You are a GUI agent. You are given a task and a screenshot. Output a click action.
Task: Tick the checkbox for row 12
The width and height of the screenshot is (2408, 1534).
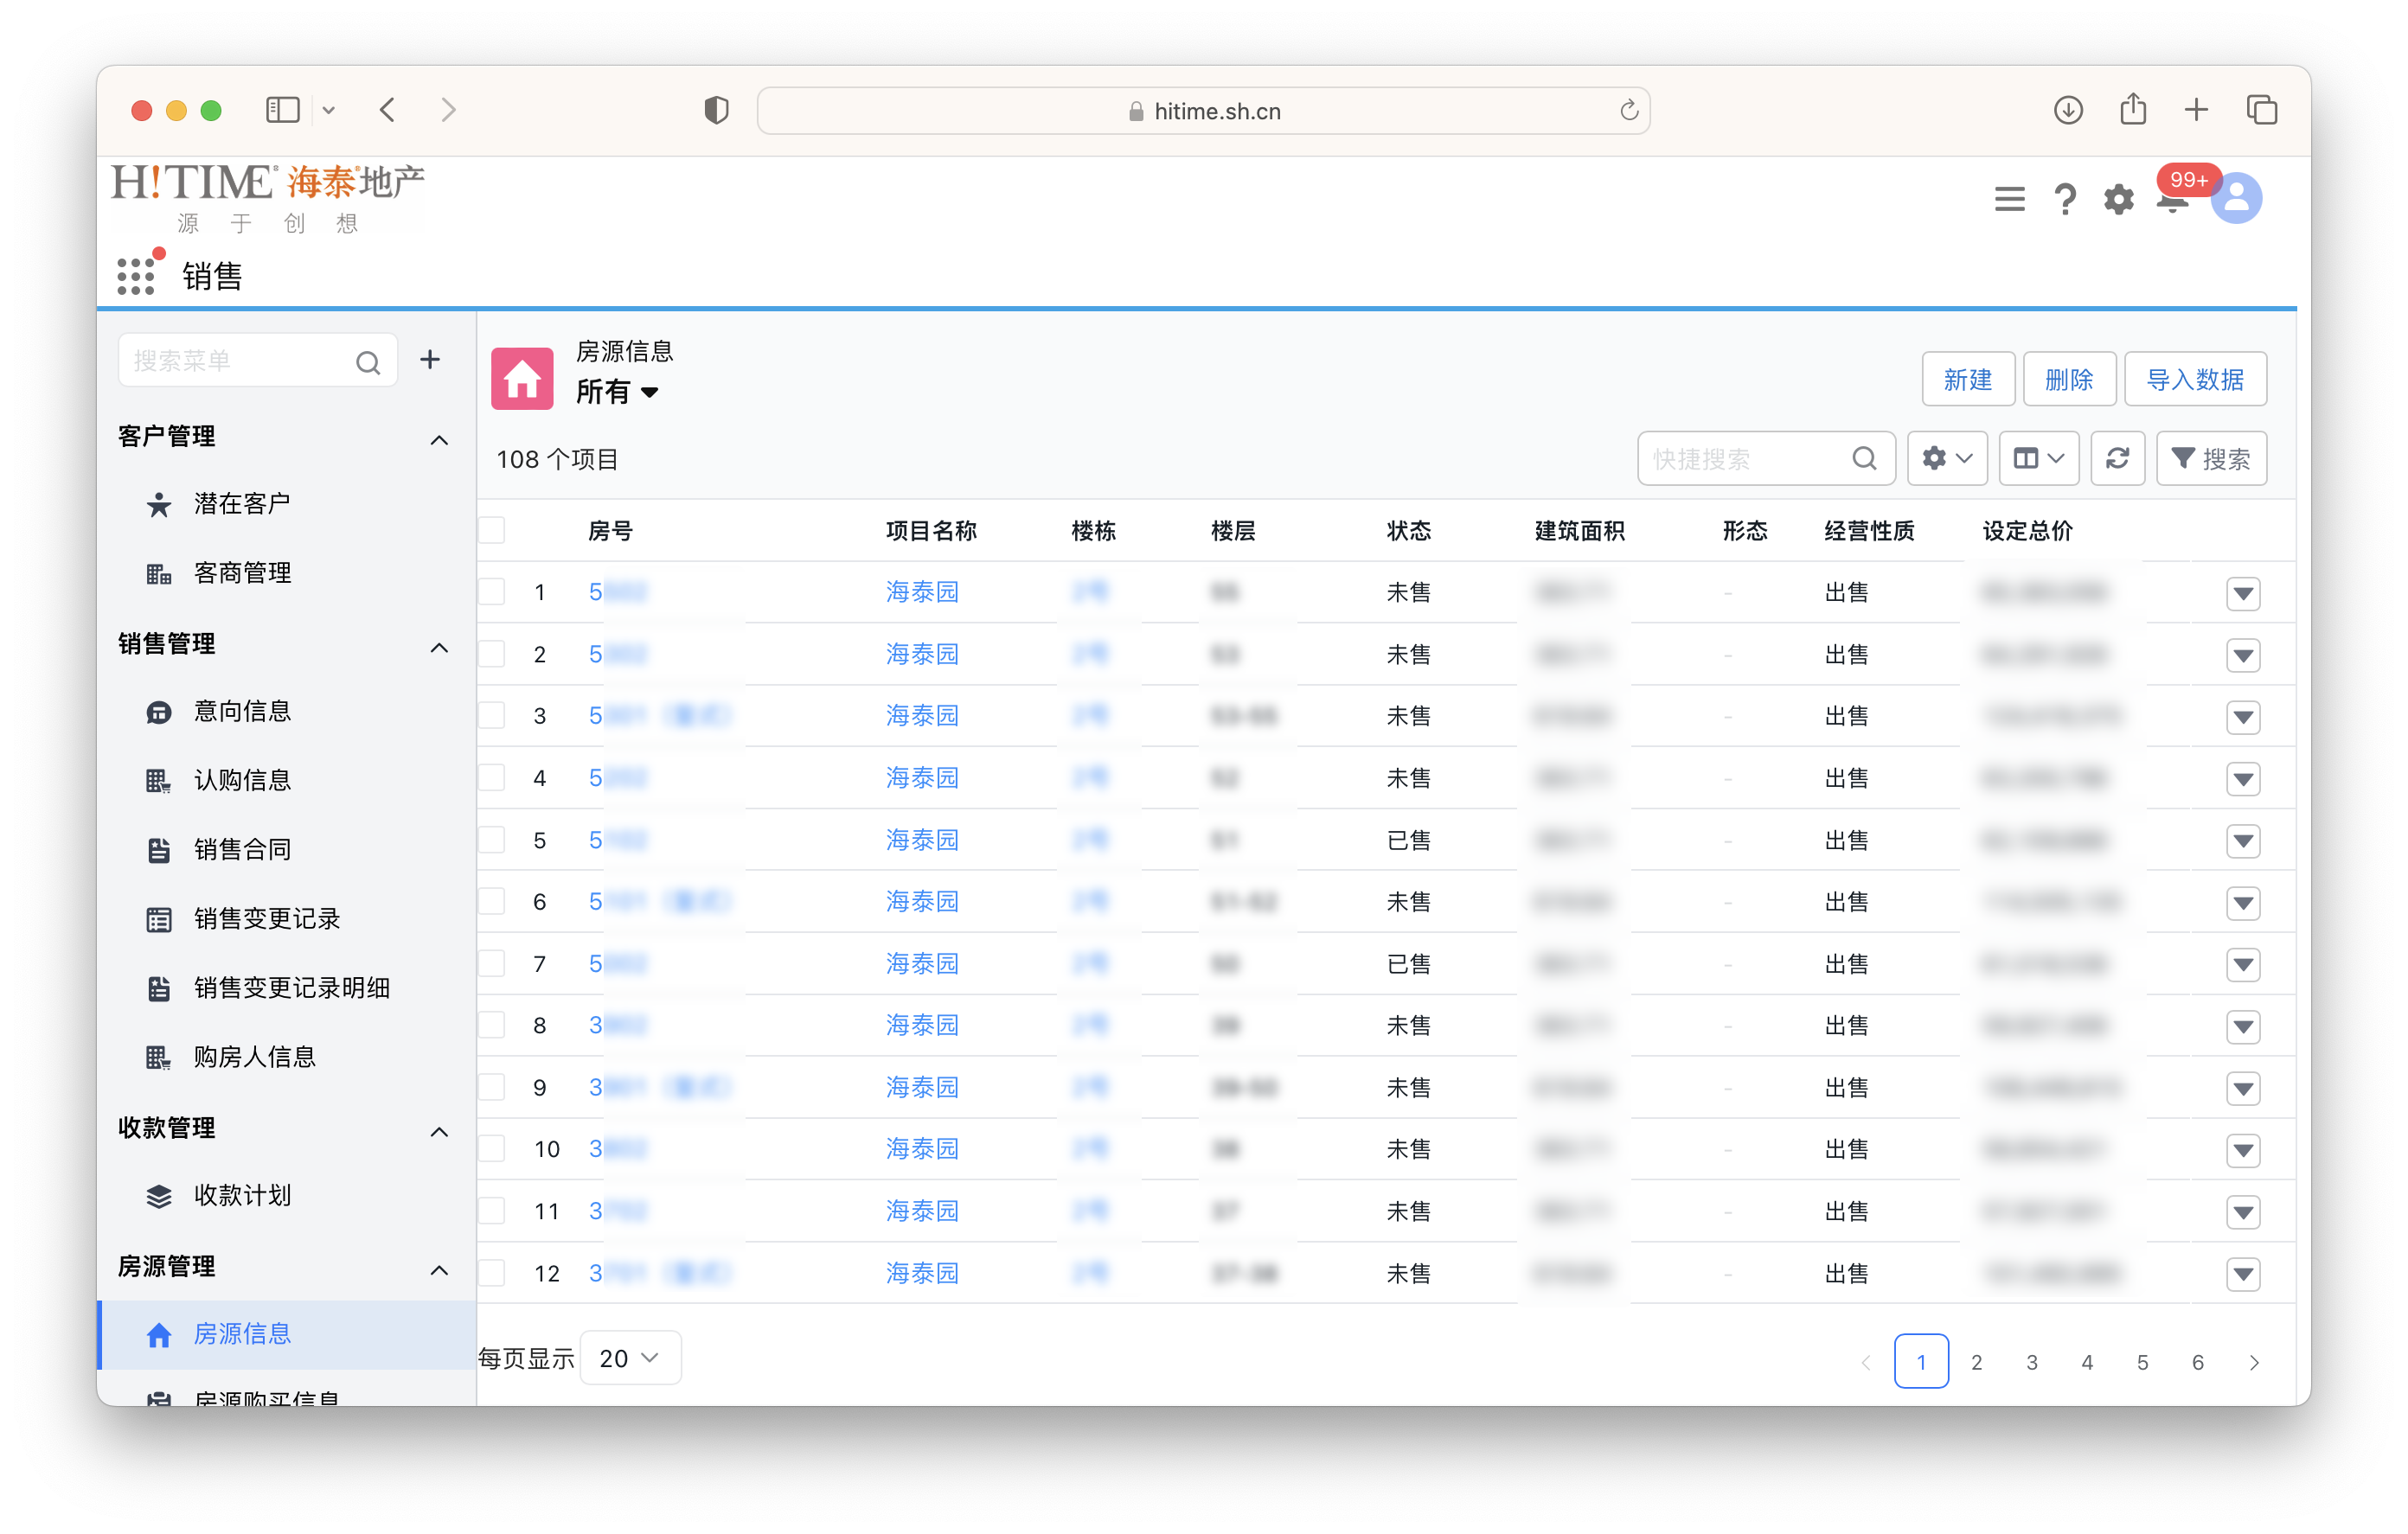tap(492, 1273)
